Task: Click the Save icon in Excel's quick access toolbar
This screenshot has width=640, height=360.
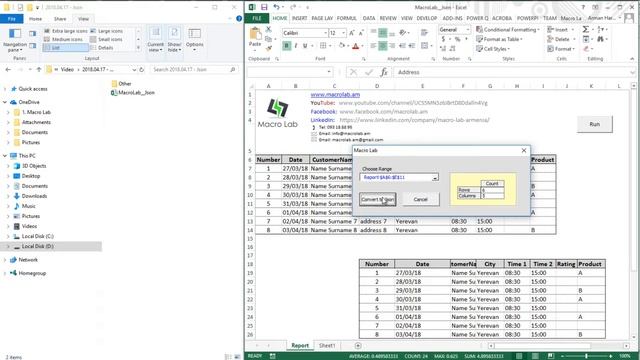Action: pos(264,7)
